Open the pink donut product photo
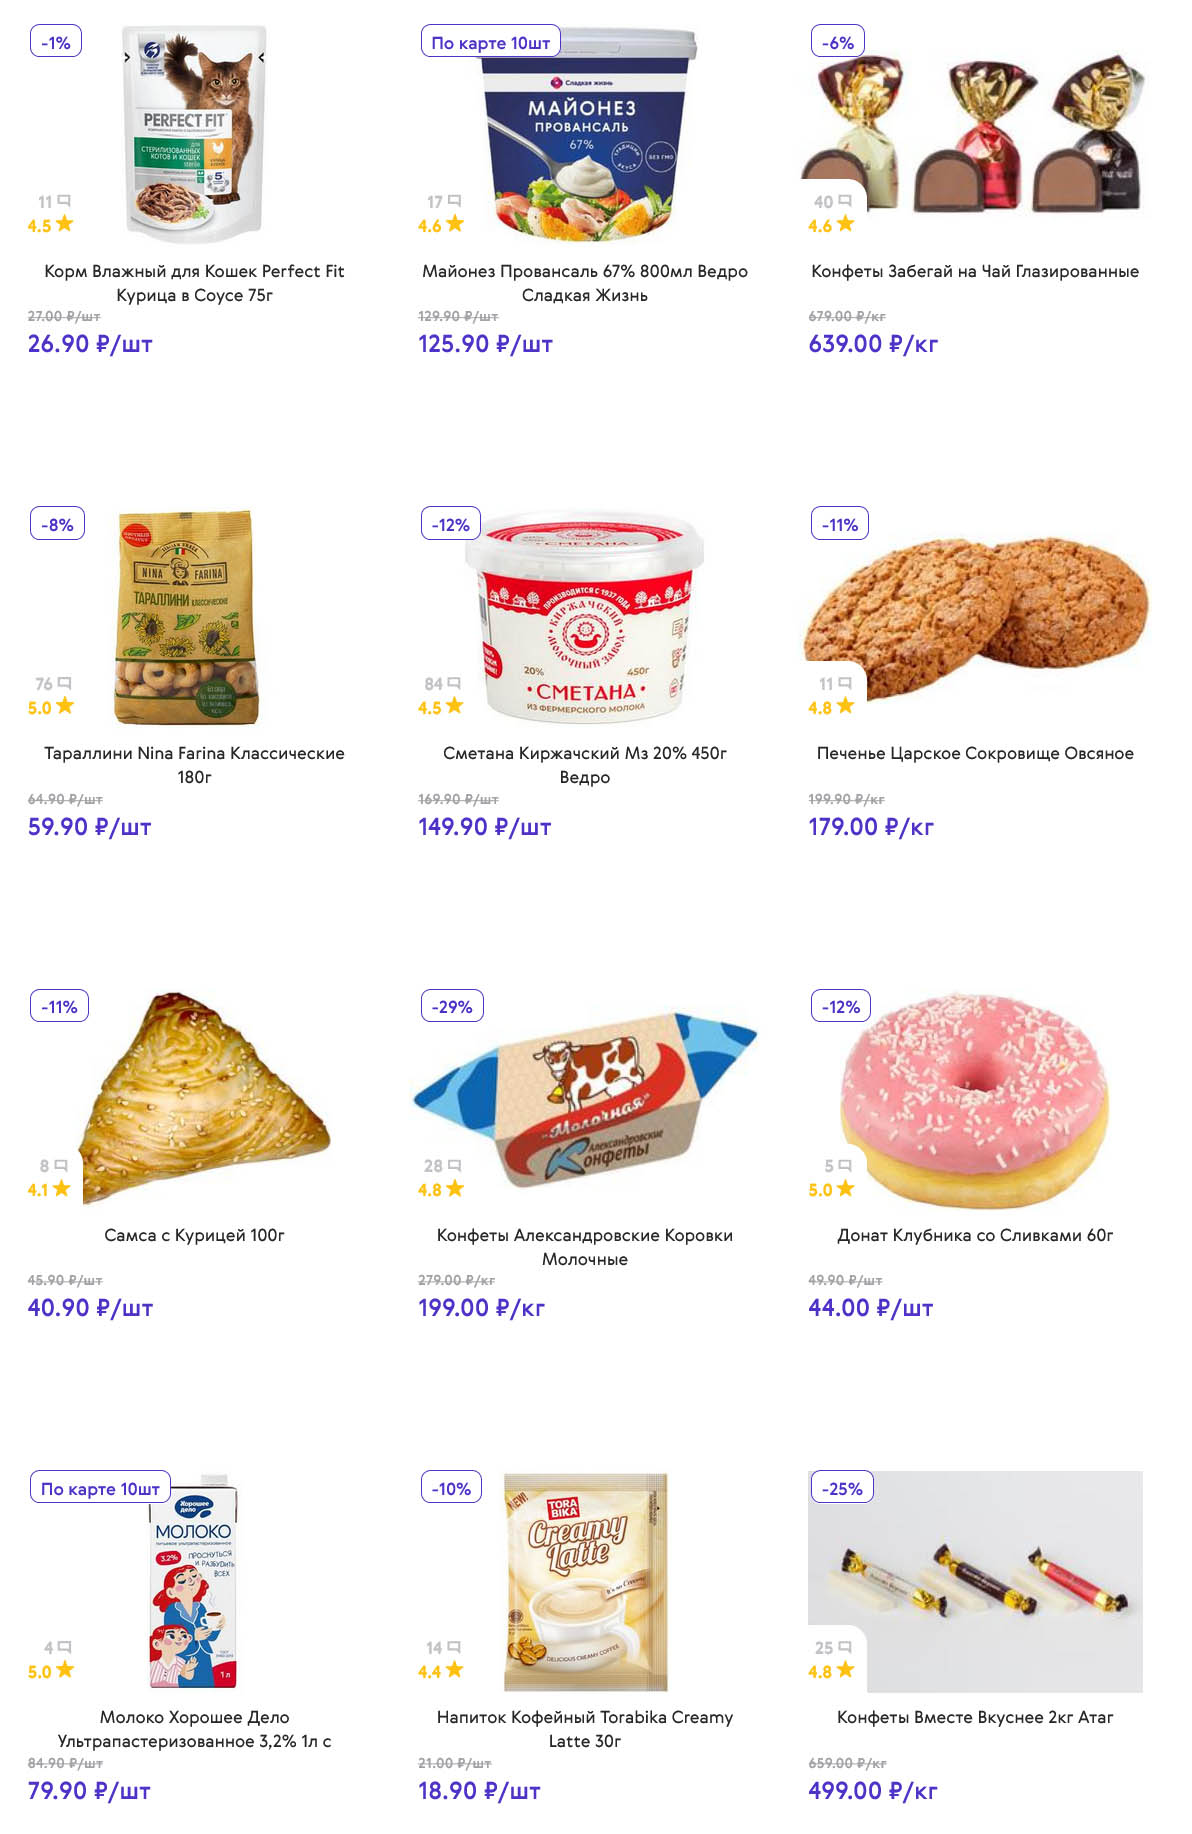This screenshot has height=1834, width=1192. pyautogui.click(x=975, y=1097)
